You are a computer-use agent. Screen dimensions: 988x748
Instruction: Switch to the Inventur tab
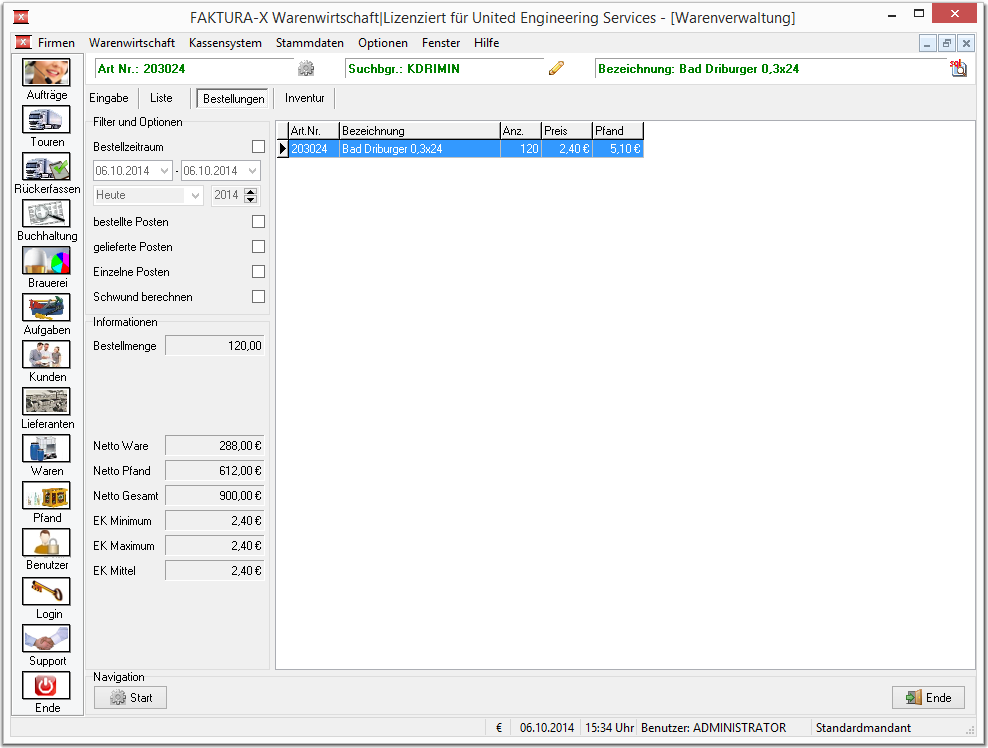click(304, 98)
